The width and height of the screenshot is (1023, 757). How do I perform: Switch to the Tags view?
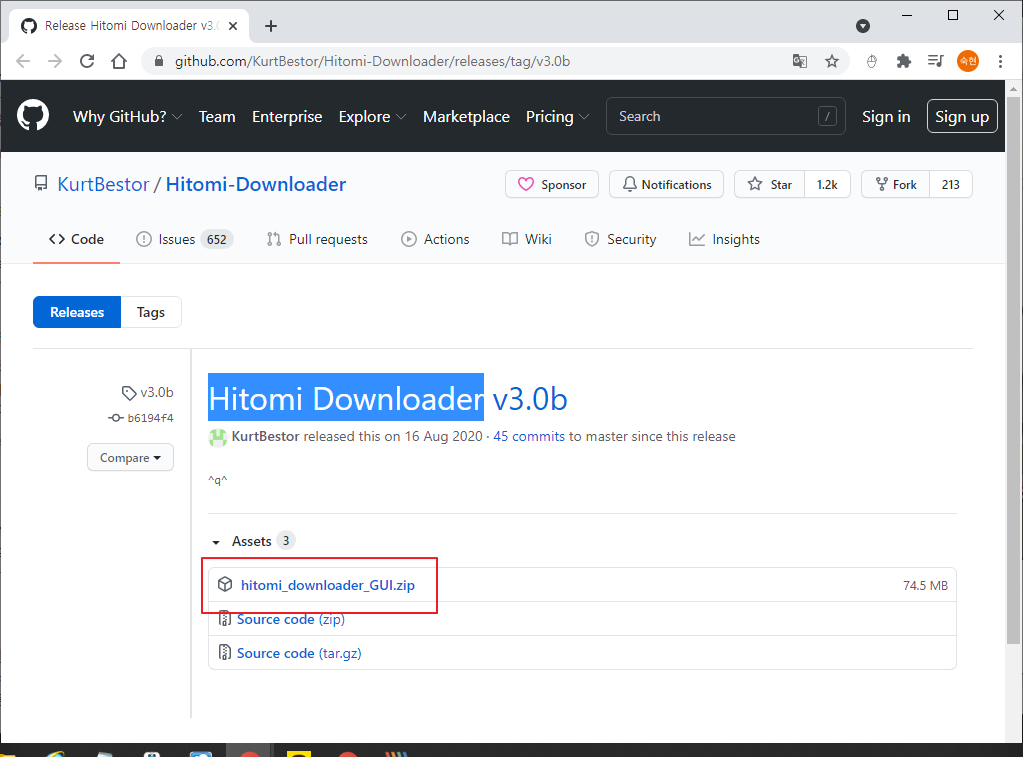click(x=151, y=312)
